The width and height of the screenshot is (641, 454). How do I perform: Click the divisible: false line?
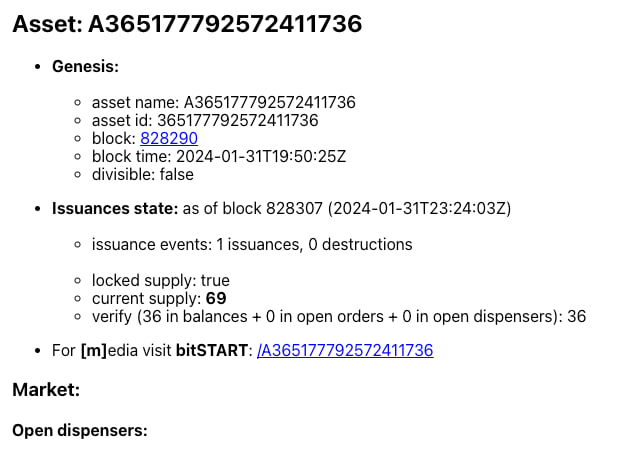[x=143, y=174]
